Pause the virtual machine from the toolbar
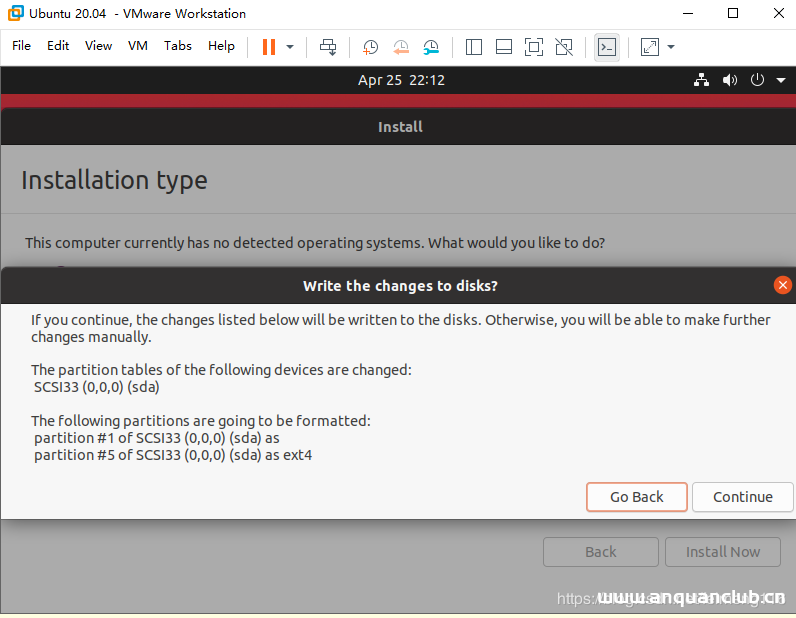This screenshot has width=796, height=618. coord(268,47)
